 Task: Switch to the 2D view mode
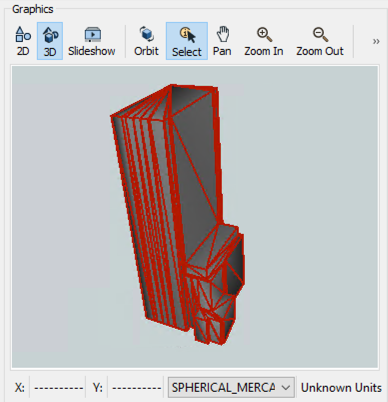coord(23,41)
